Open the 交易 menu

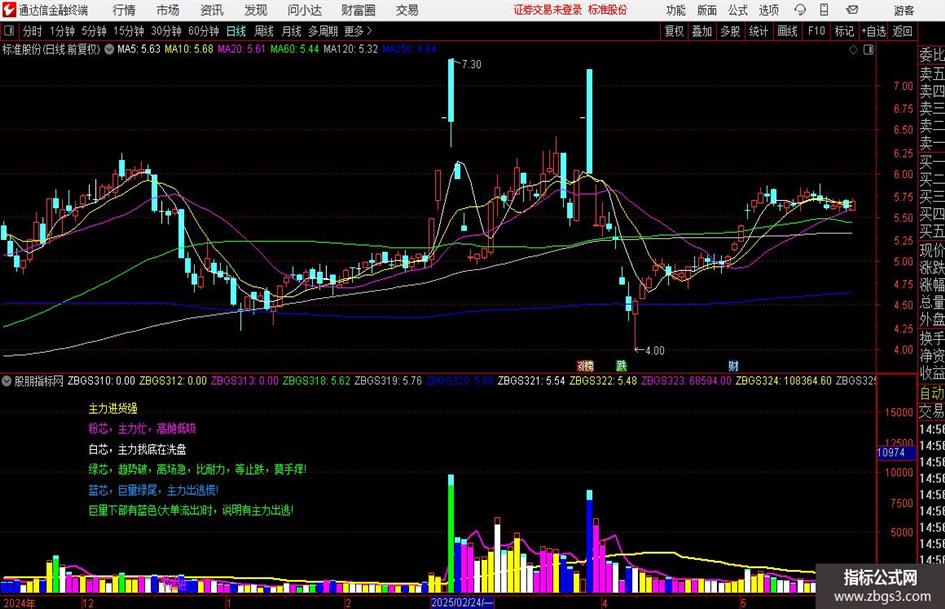point(407,10)
